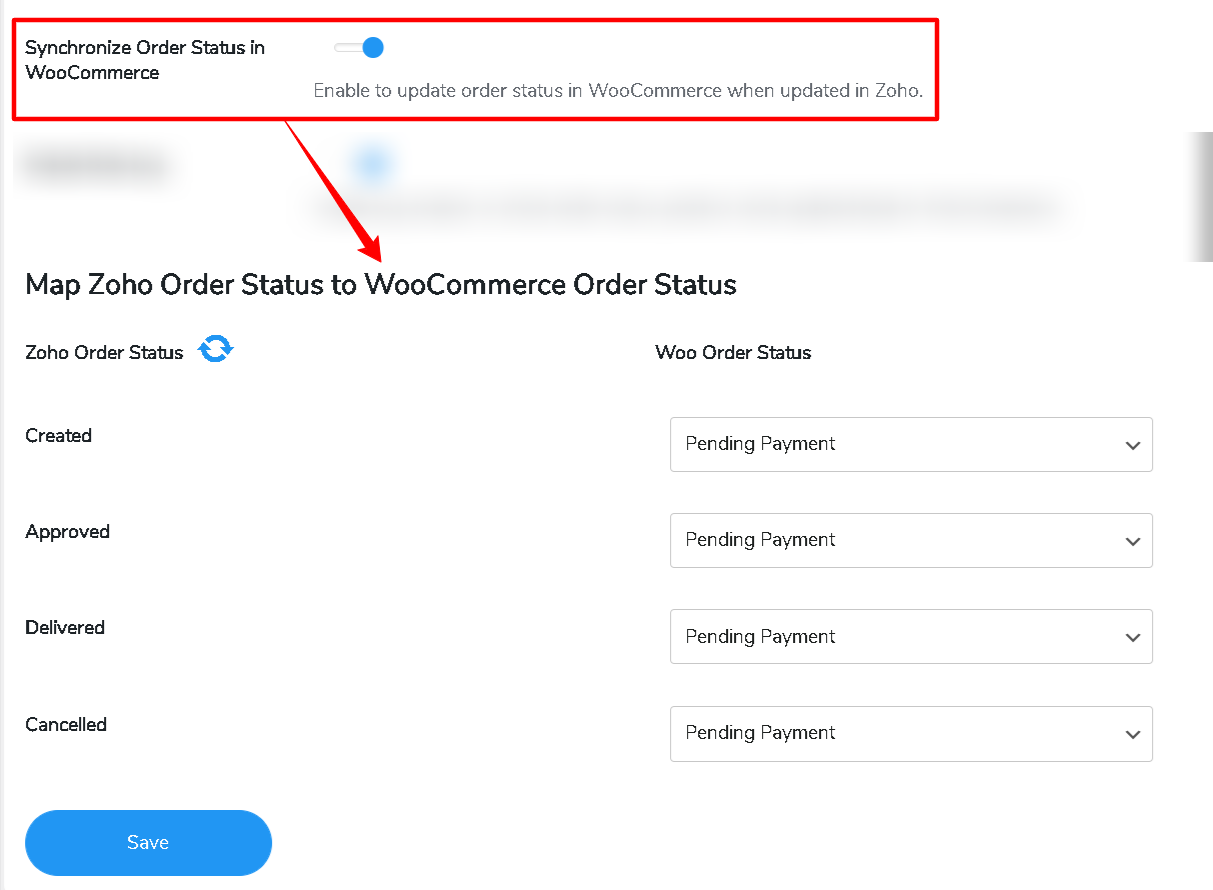Click the Zoho Order Status column label
Viewport: 1213px width, 890px height.
[x=103, y=352]
